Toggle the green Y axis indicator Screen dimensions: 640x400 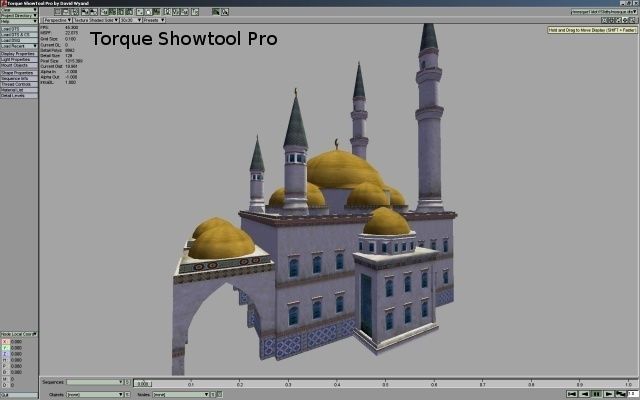coord(5,348)
